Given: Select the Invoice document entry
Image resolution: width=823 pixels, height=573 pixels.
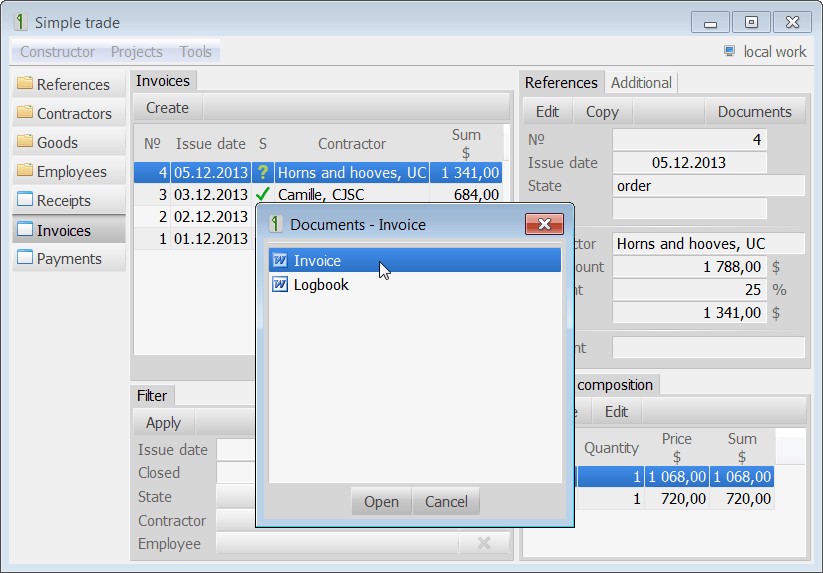Looking at the screenshot, I should click(415, 260).
